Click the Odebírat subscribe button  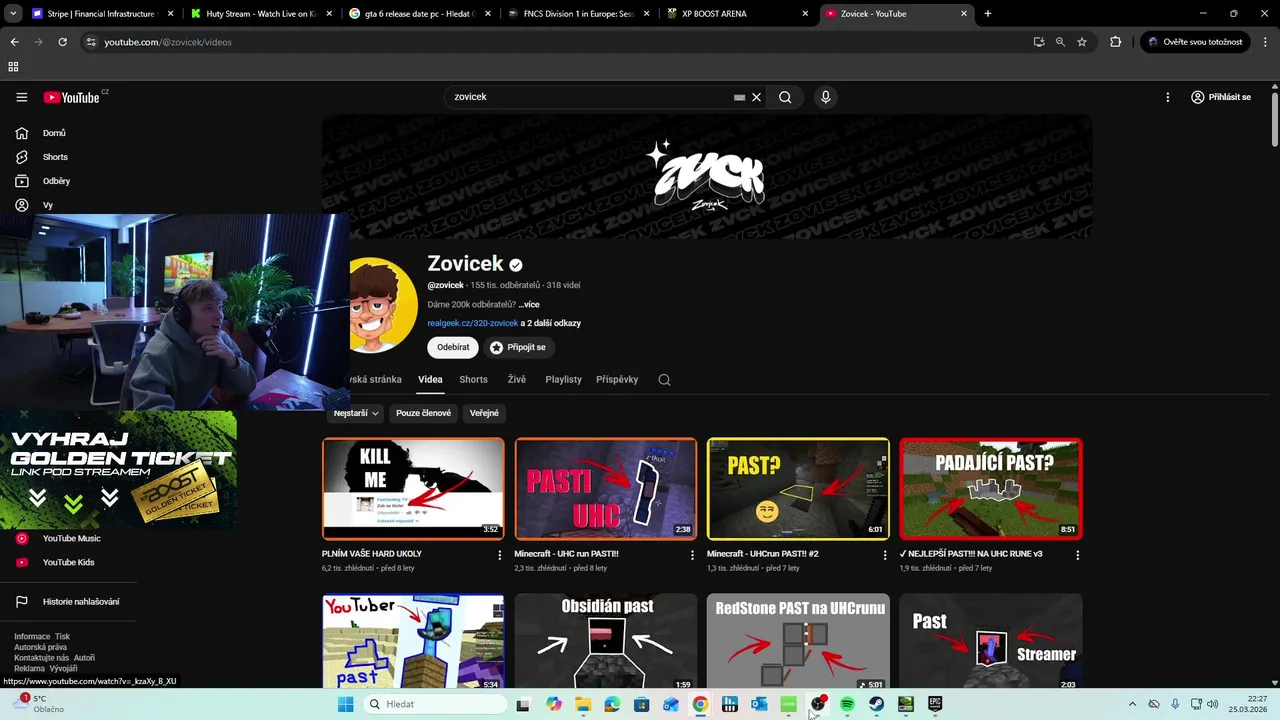click(x=453, y=347)
